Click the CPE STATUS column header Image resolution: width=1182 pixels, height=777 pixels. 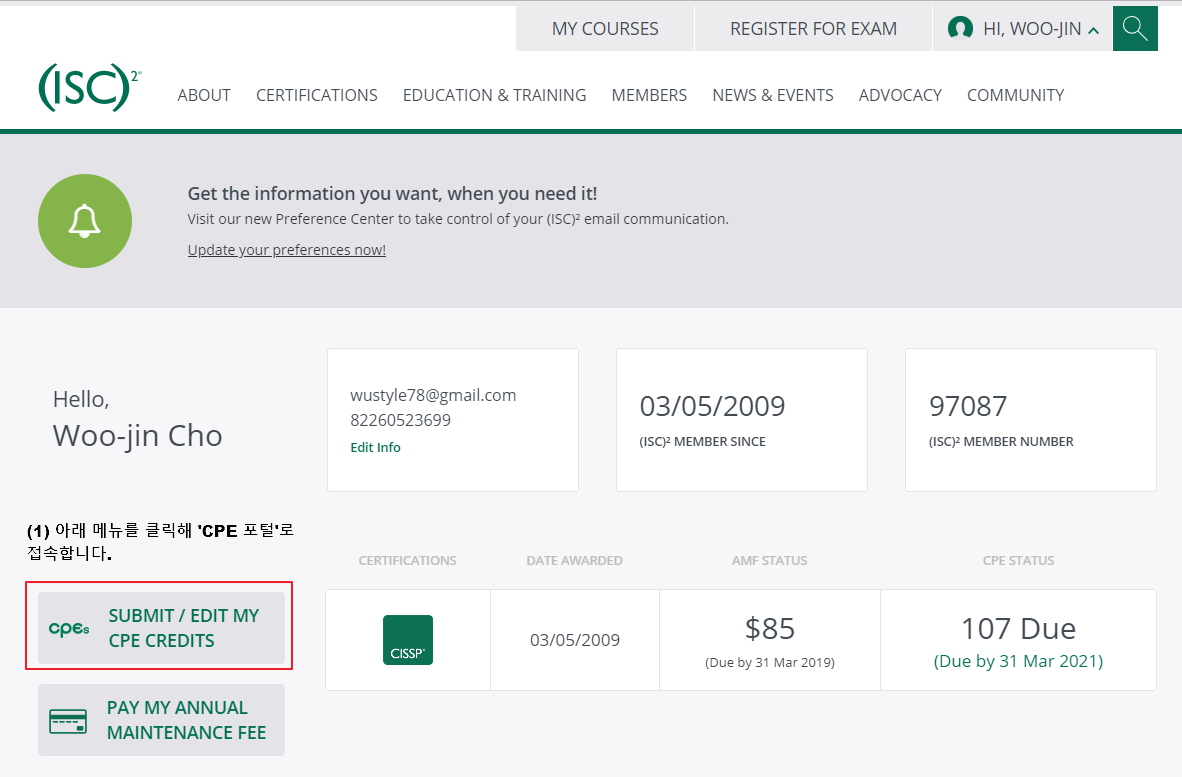(1018, 561)
